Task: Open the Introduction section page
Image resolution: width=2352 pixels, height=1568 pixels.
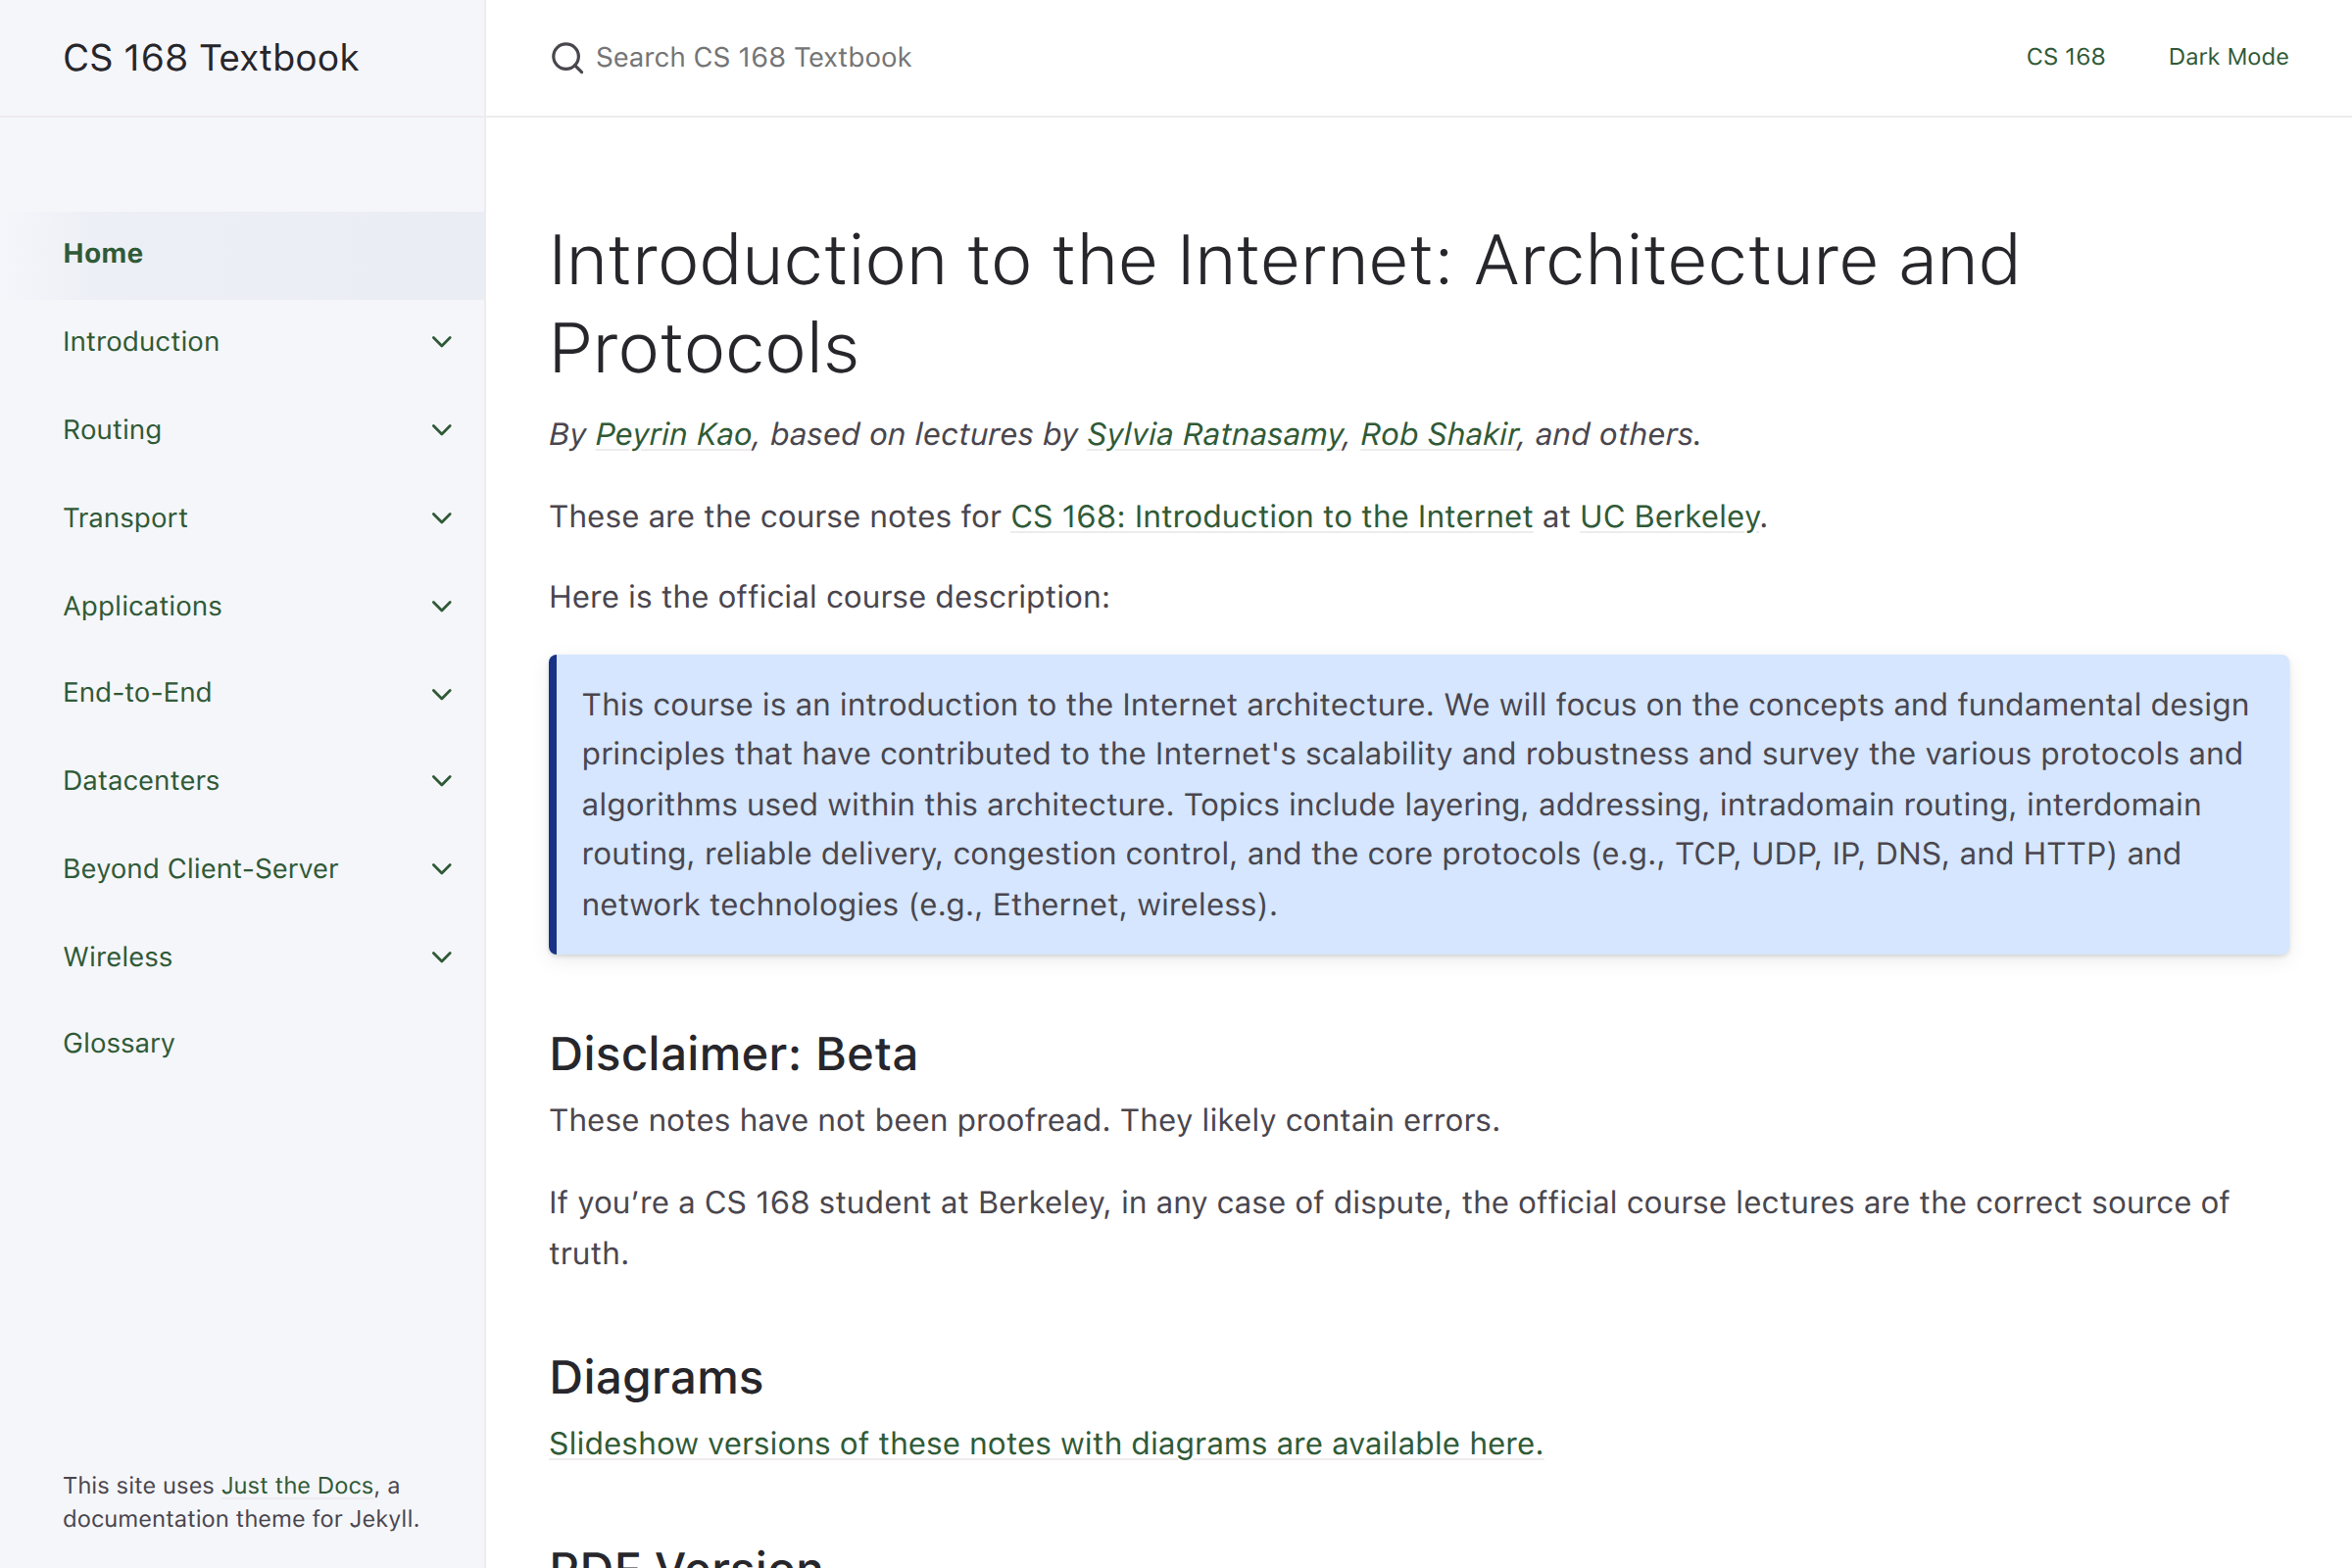Action: coord(141,342)
